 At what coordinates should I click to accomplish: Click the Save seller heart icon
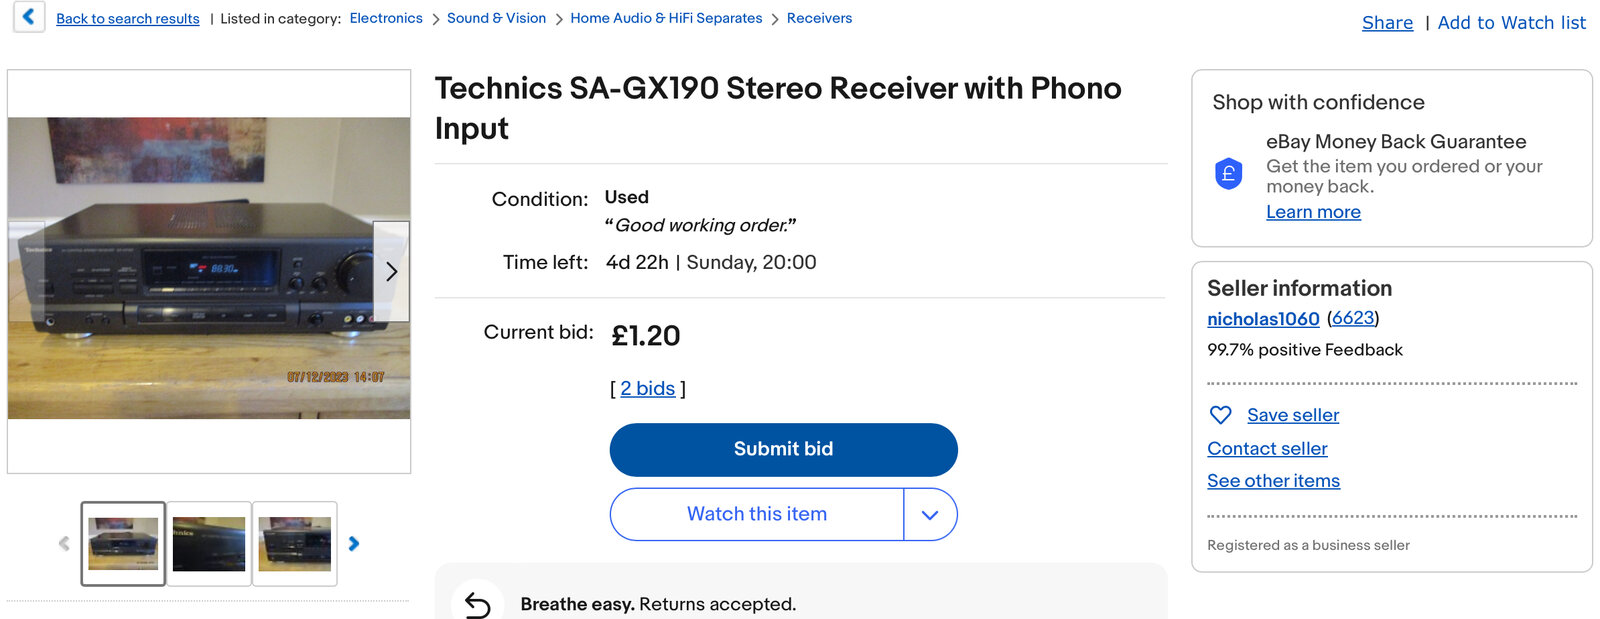pos(1220,415)
